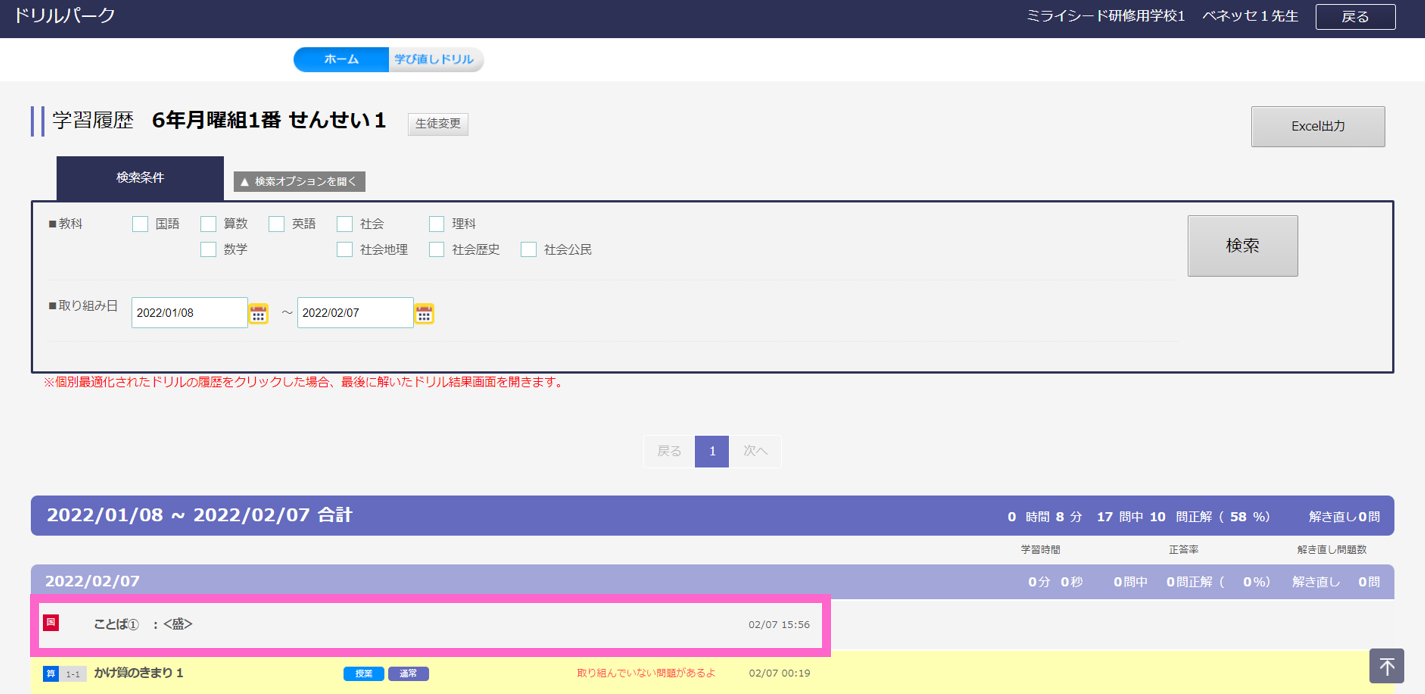Viewport: 1425px width, 694px height.
Task: Click the blue 算 subject icon
Action: [51, 674]
